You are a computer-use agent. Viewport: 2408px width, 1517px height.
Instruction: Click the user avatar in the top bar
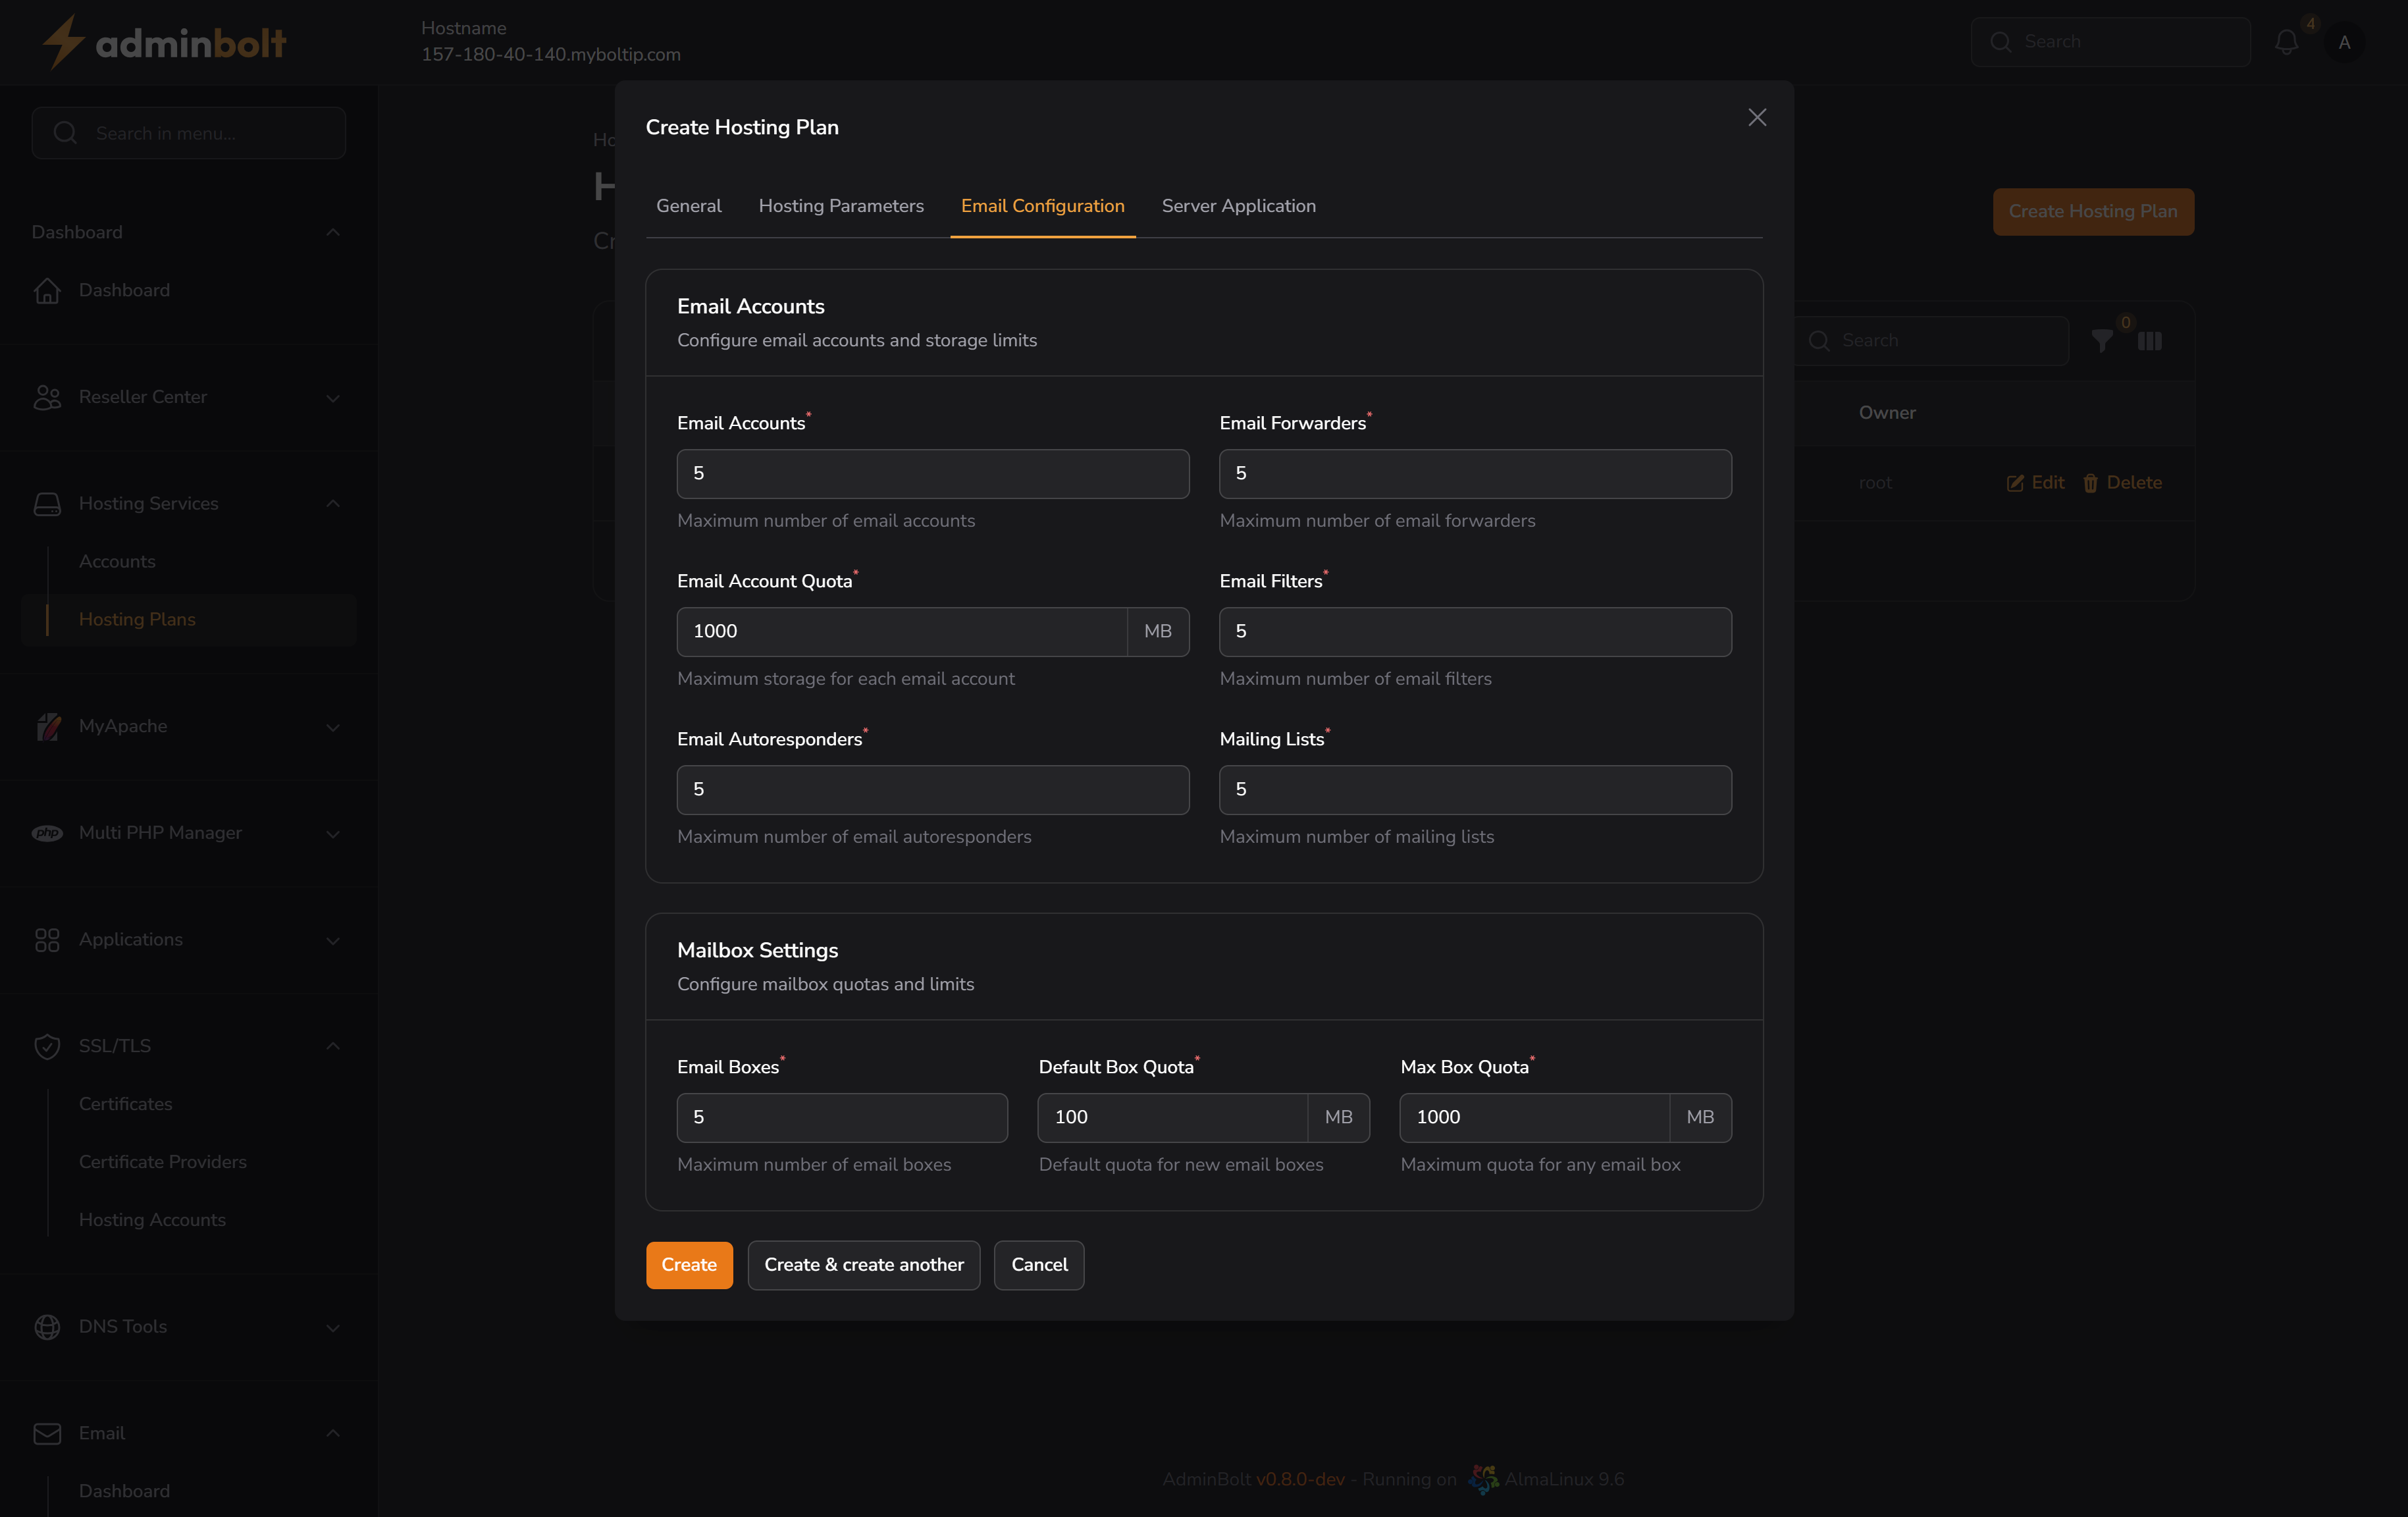(2345, 42)
